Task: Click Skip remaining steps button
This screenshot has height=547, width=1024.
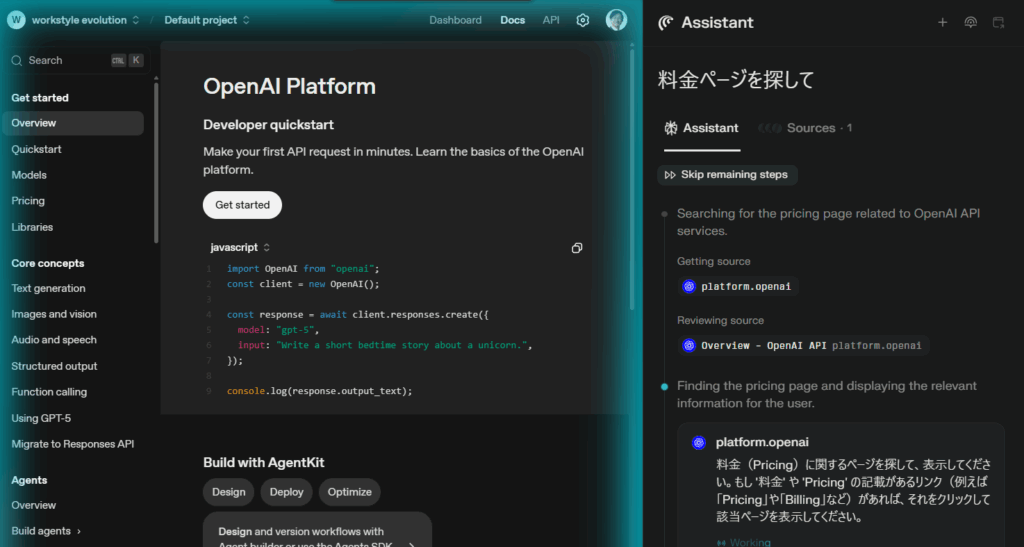Action: tap(727, 175)
